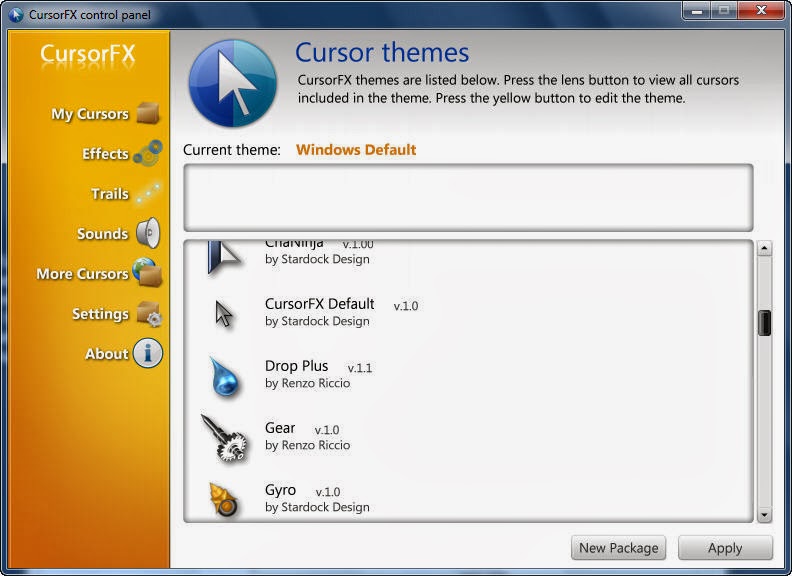Open the Sounds section

coord(103,234)
